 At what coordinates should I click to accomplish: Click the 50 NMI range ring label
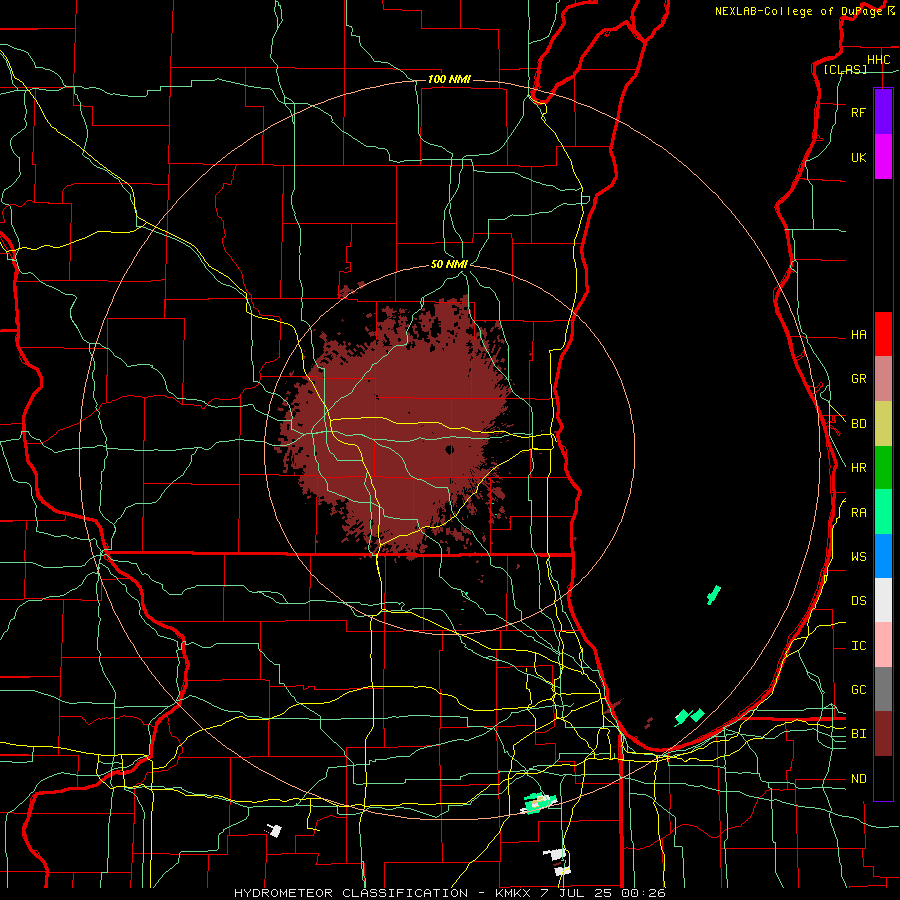click(x=449, y=264)
